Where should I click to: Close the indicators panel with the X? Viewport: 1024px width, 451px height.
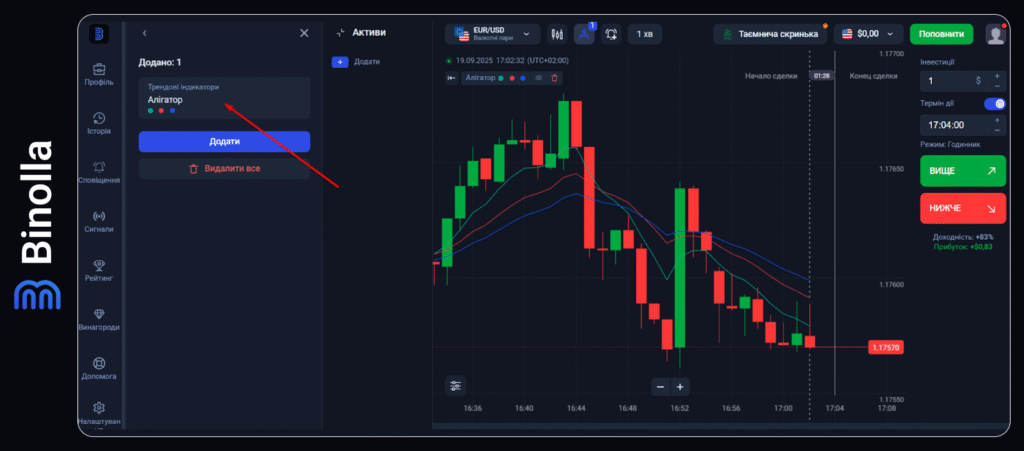[x=304, y=33]
